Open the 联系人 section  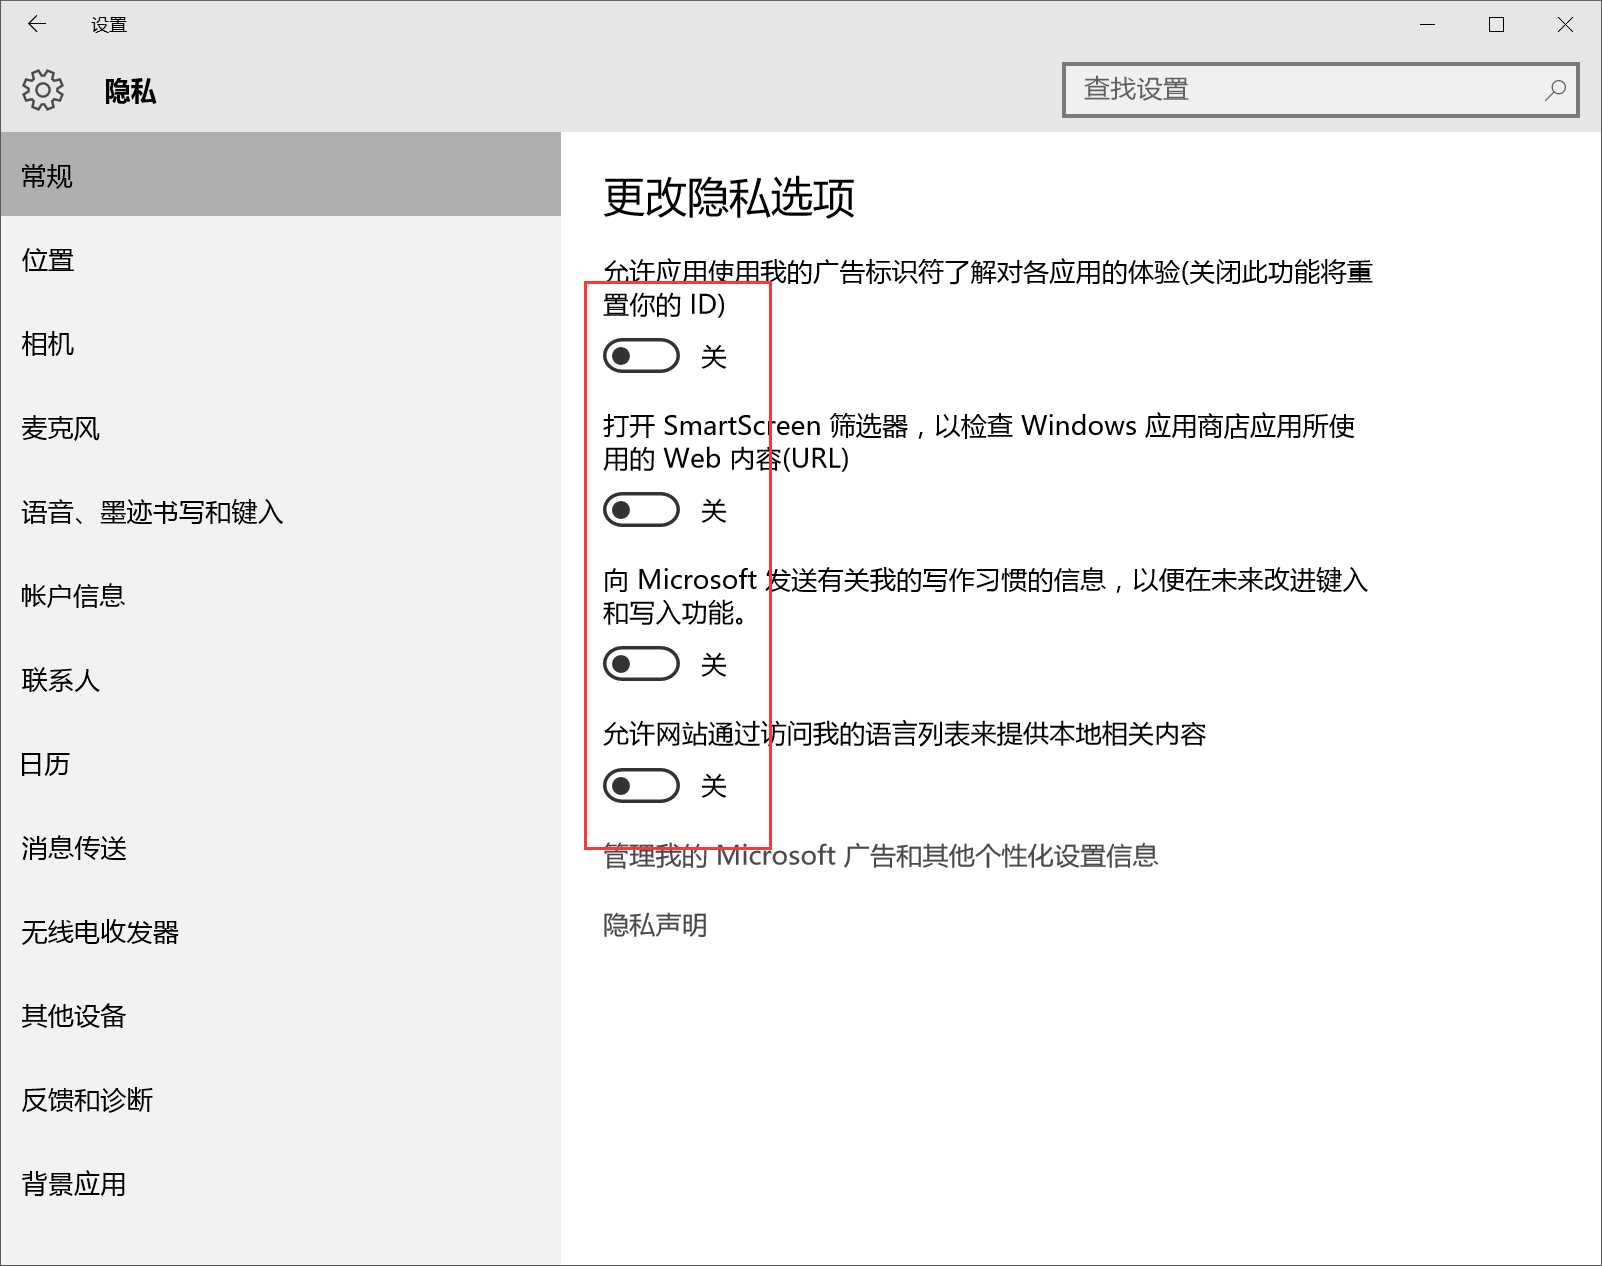tap(281, 680)
